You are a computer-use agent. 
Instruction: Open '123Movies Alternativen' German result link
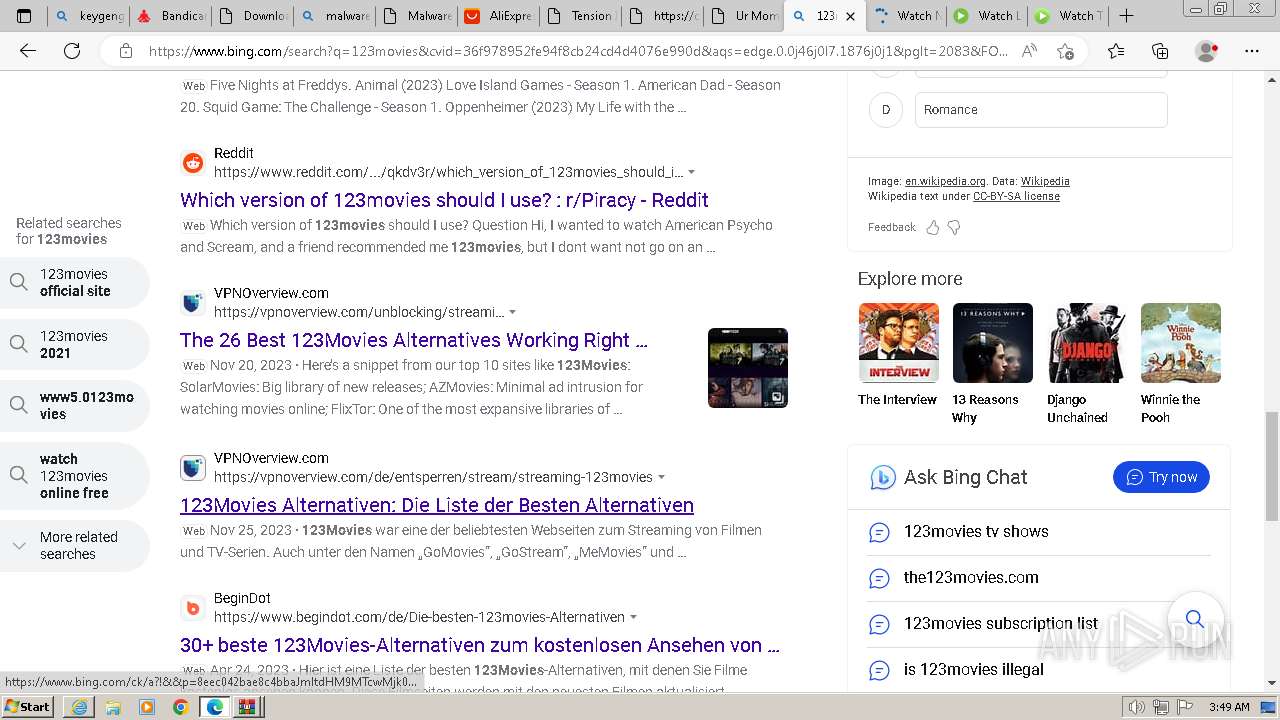click(437, 505)
